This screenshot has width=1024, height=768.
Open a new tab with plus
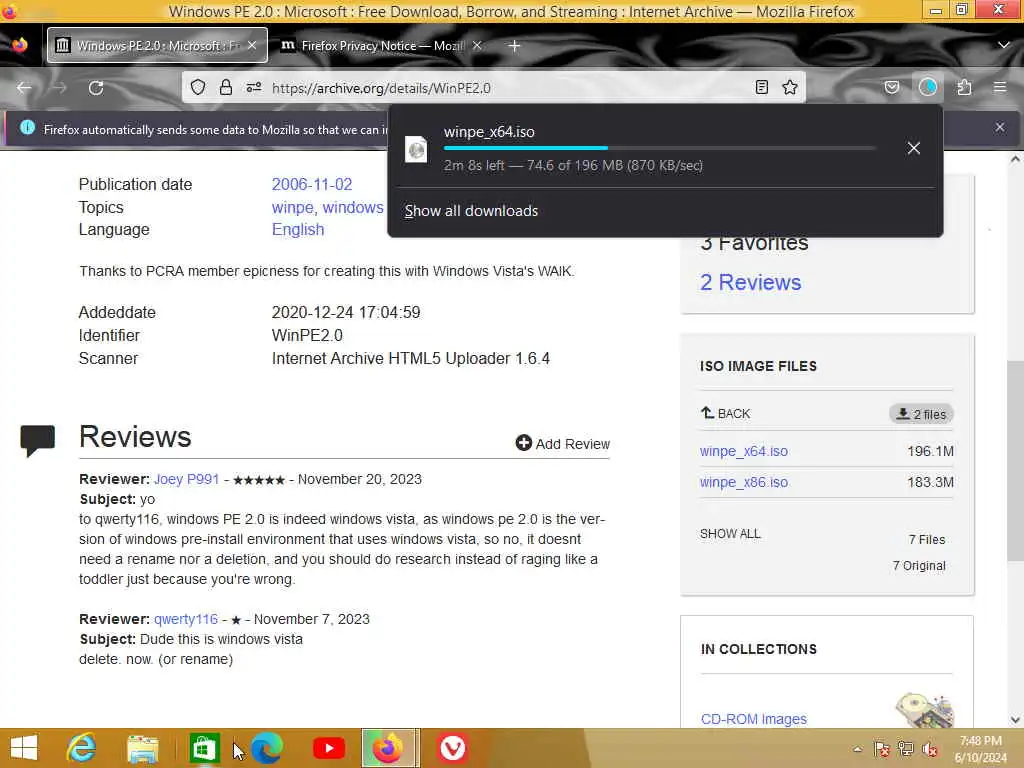(x=514, y=46)
